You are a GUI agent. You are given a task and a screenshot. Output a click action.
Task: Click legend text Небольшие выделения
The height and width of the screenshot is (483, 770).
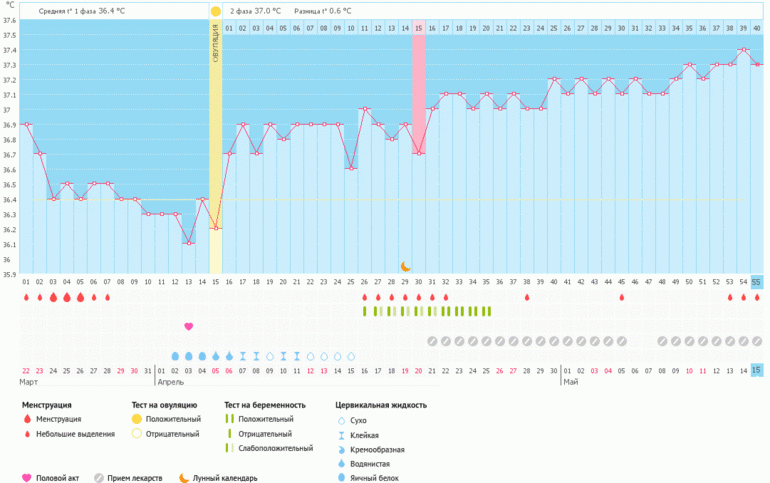pyautogui.click(x=75, y=434)
